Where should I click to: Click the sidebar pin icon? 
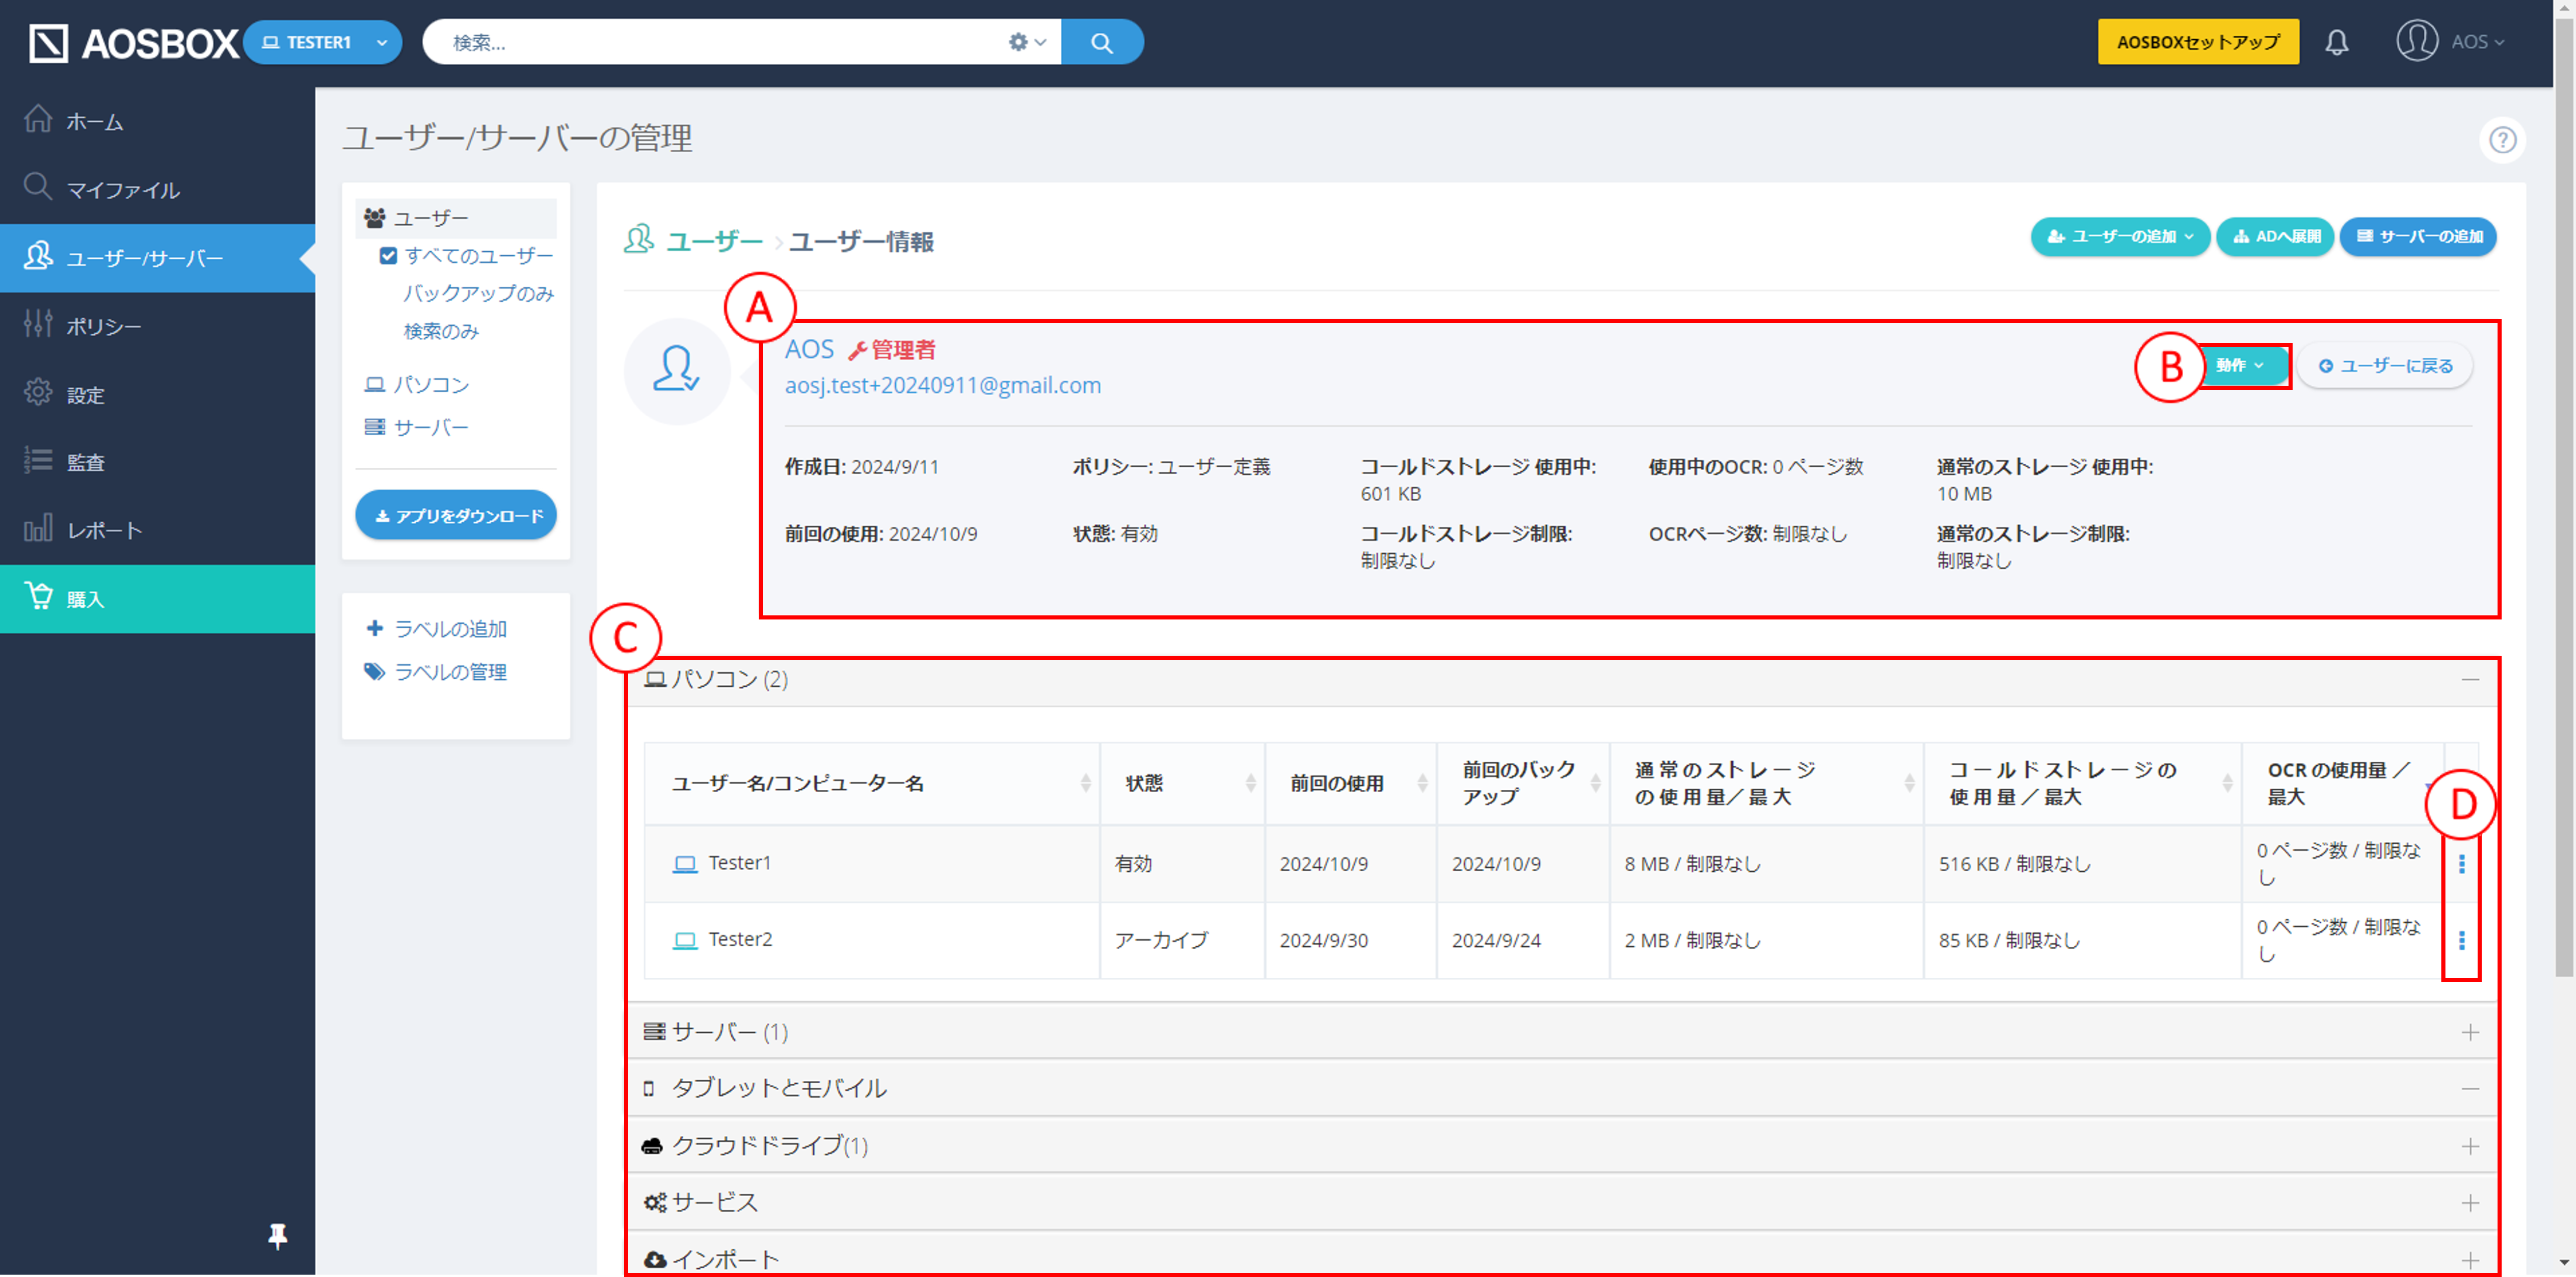pyautogui.click(x=278, y=1237)
